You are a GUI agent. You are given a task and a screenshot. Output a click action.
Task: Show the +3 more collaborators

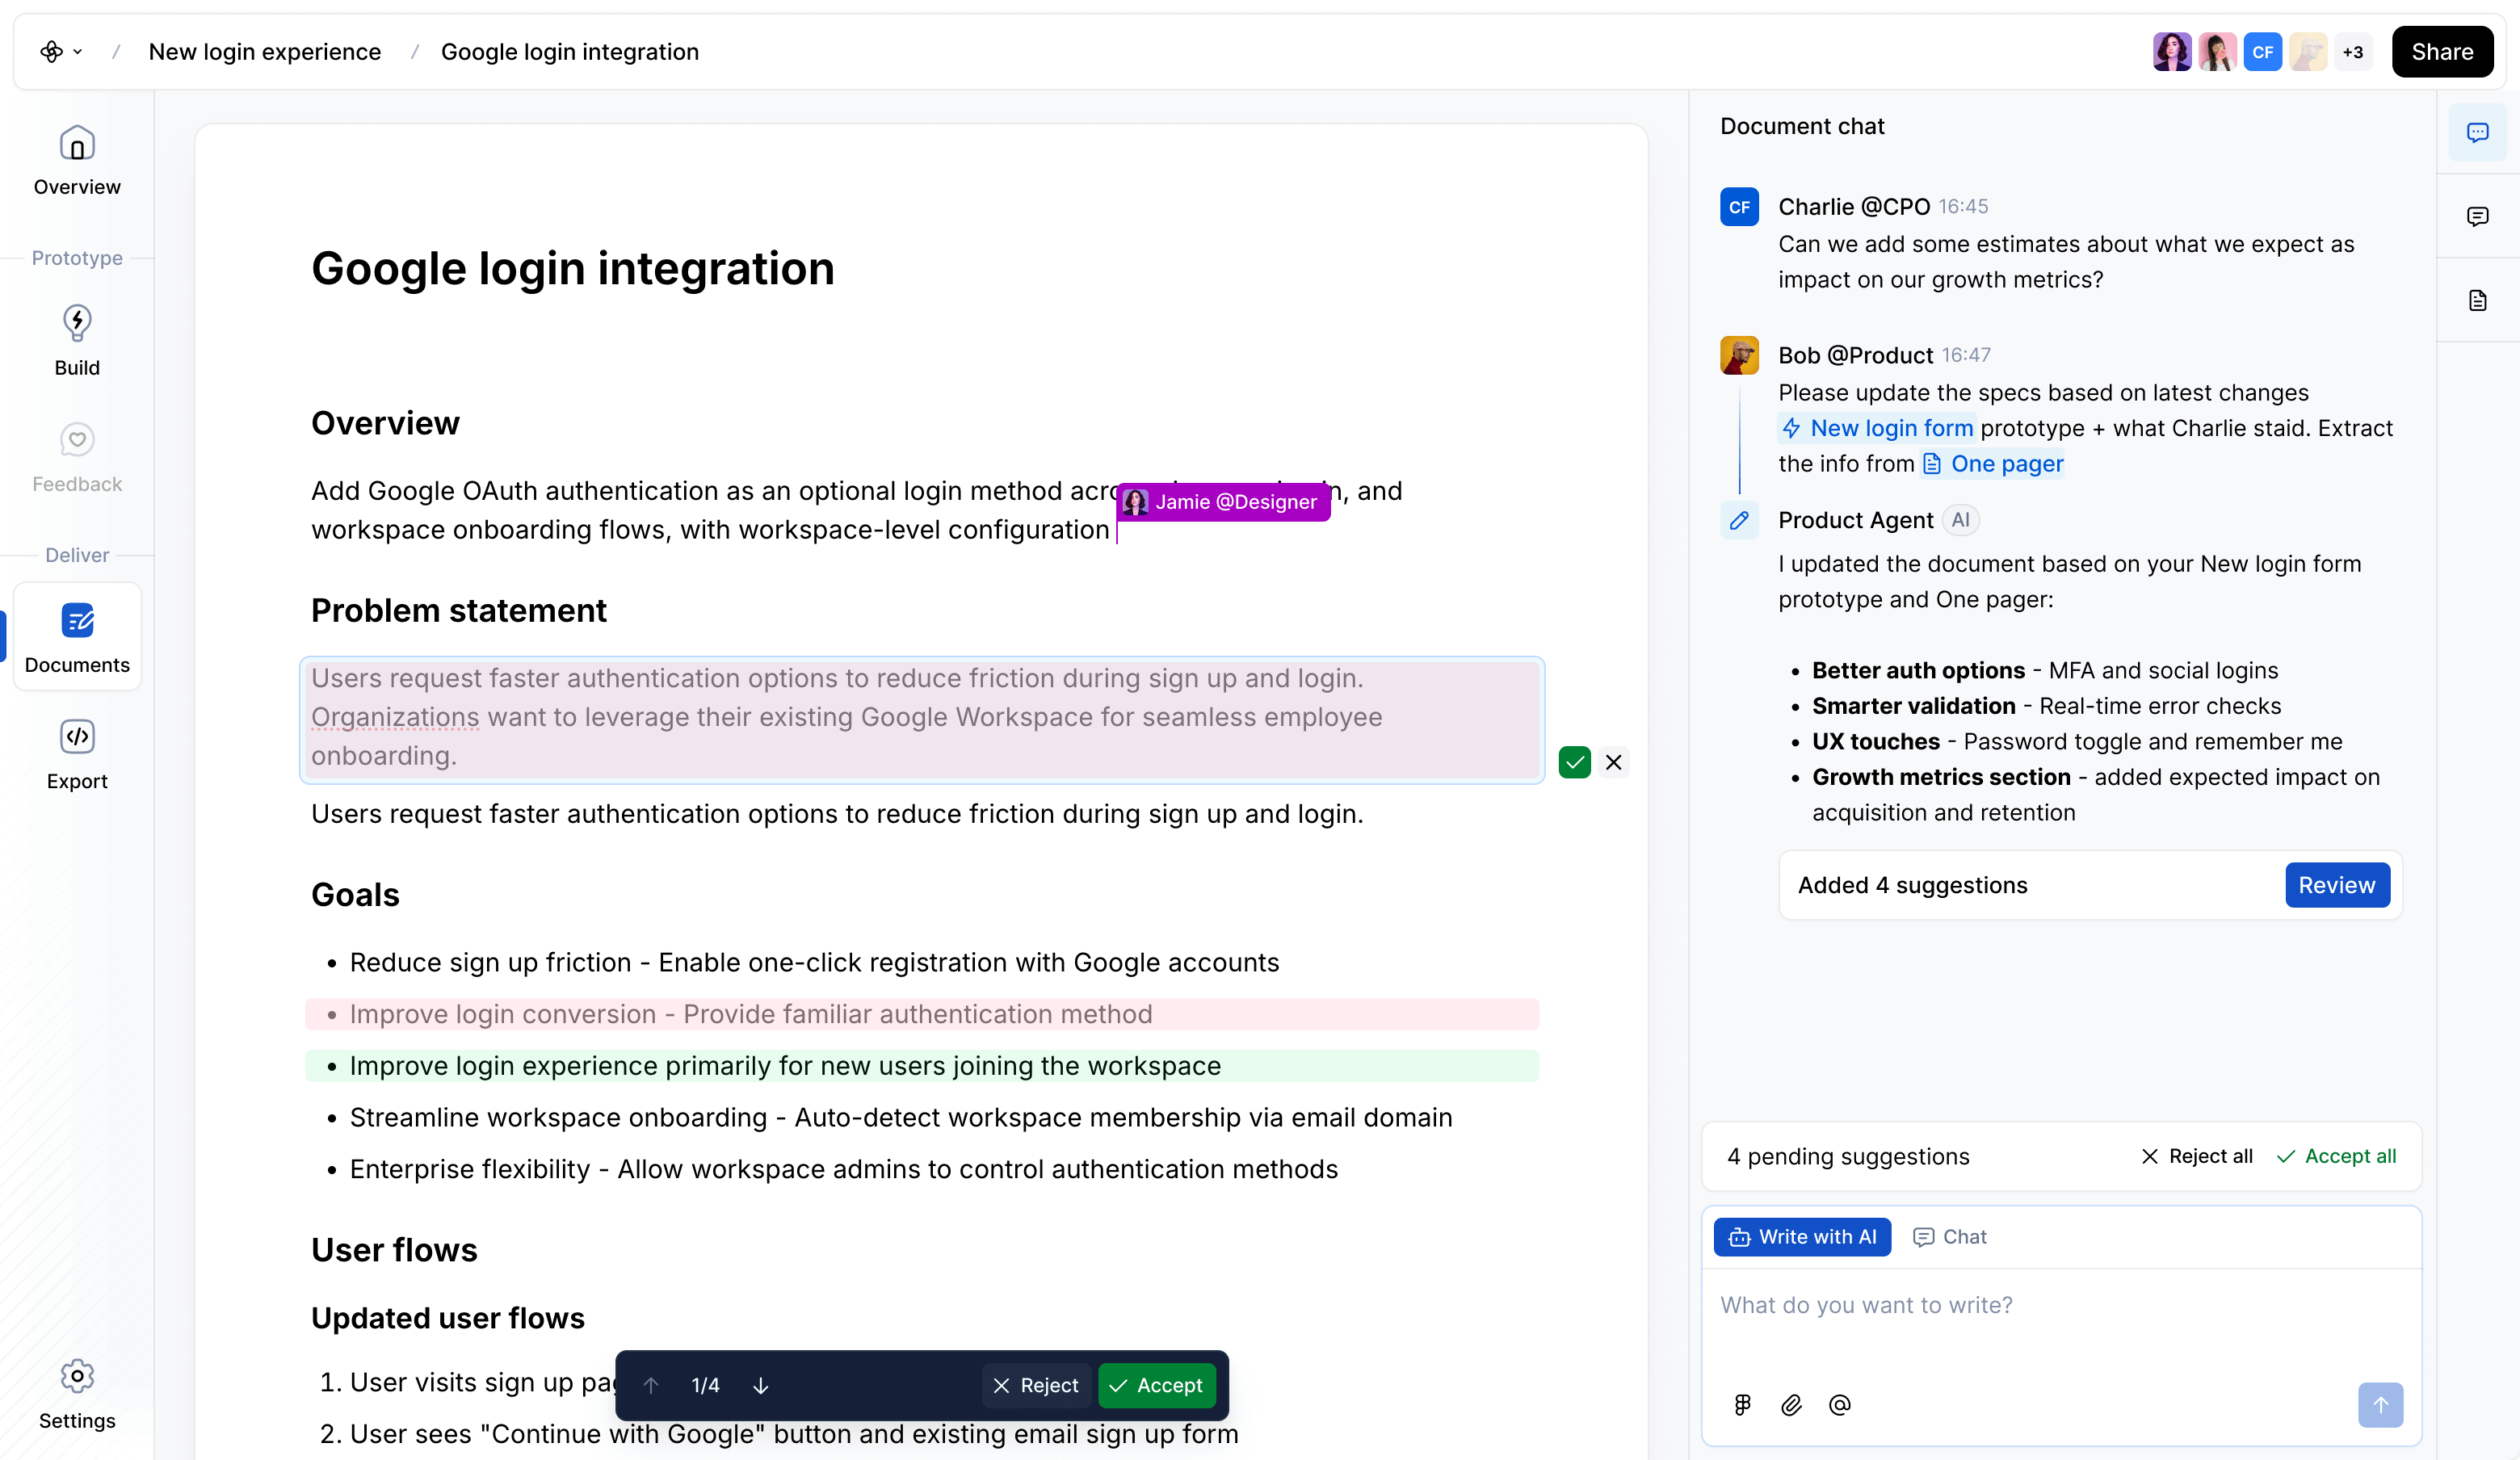tap(2352, 52)
